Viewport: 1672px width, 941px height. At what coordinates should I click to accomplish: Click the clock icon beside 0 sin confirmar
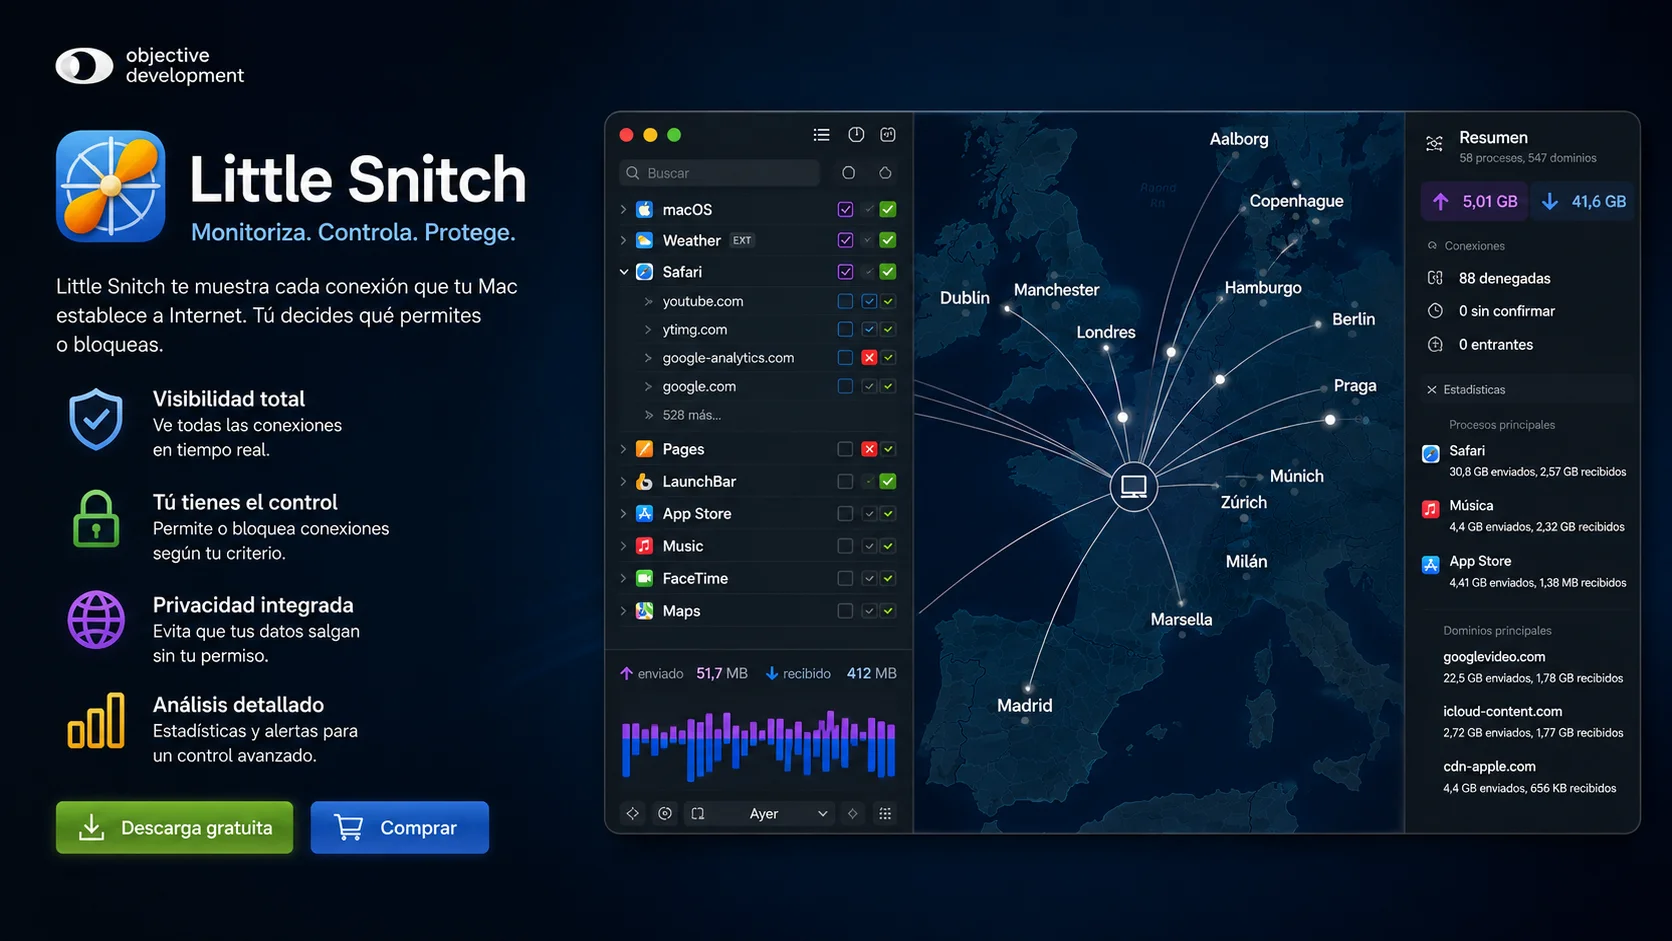[1435, 311]
